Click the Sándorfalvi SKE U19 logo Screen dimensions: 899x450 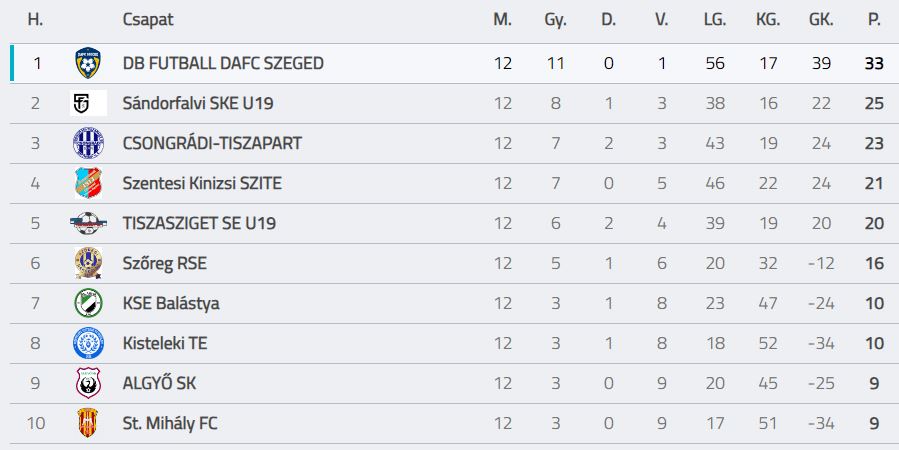tap(88, 103)
